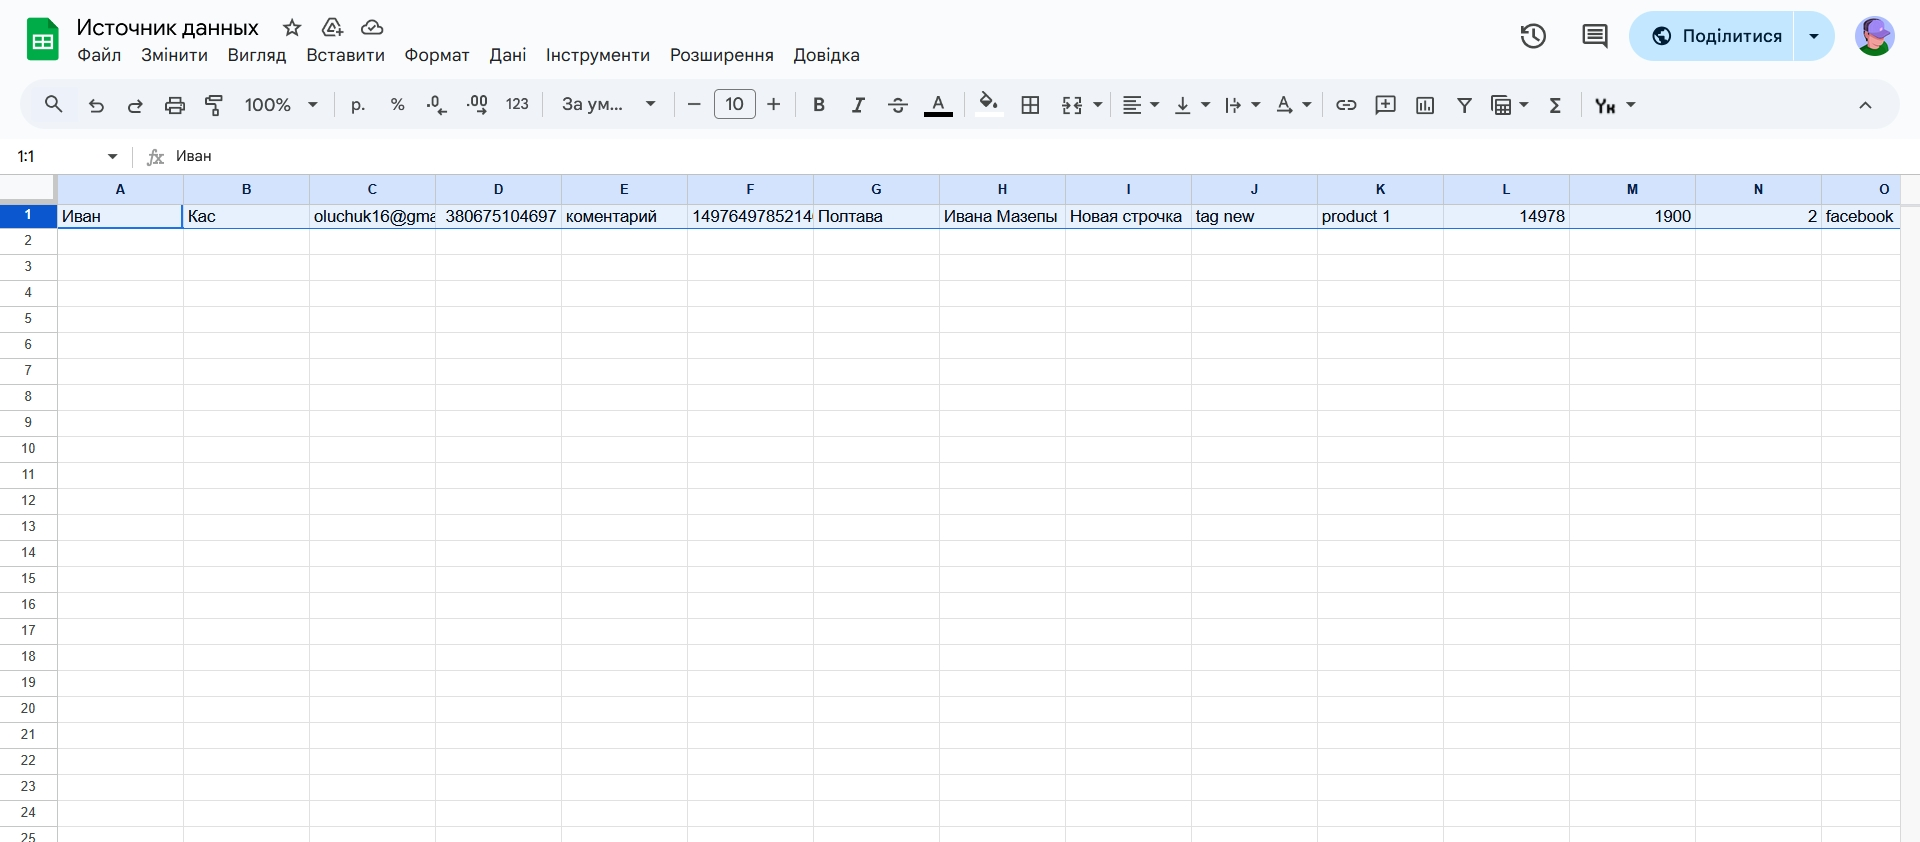Click the merge cells icon
Viewport: 1920px width, 842px height.
click(1072, 105)
